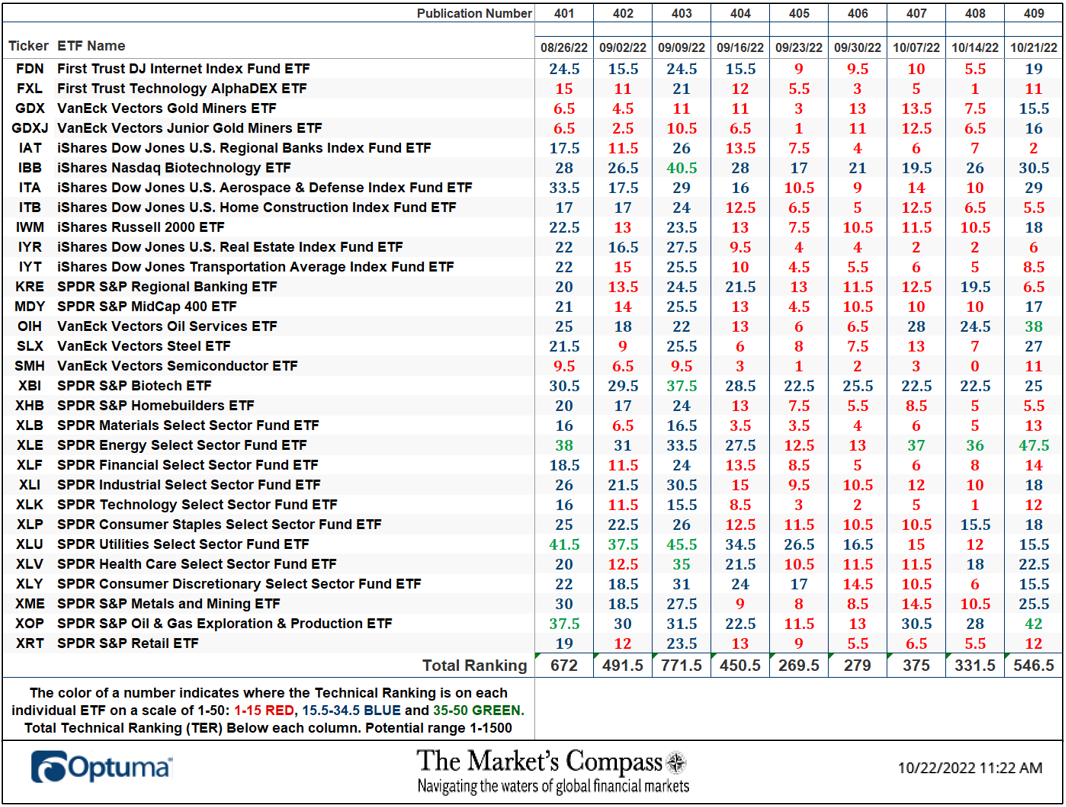Select publication number 401 header
Image resolution: width=1066 pixels, height=807 pixels.
pos(564,14)
